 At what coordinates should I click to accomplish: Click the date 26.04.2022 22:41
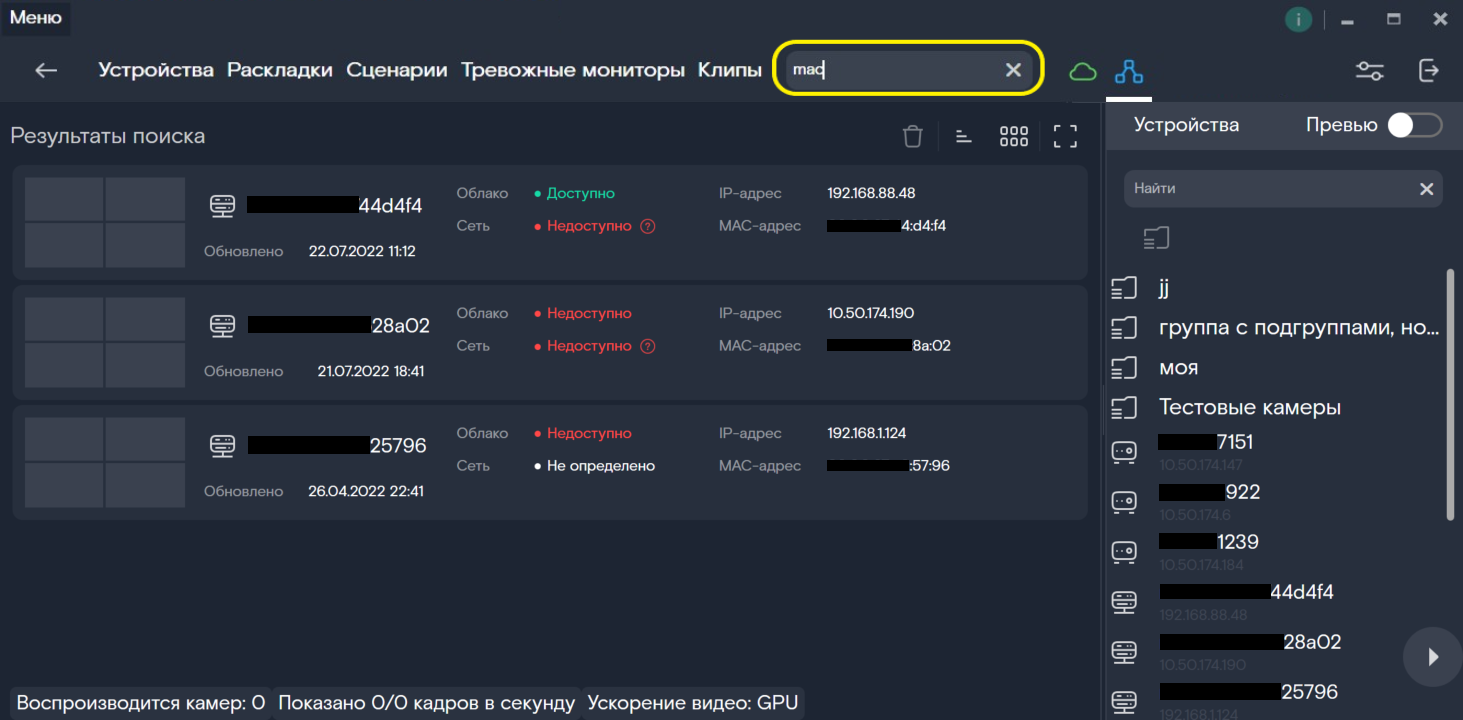click(366, 491)
